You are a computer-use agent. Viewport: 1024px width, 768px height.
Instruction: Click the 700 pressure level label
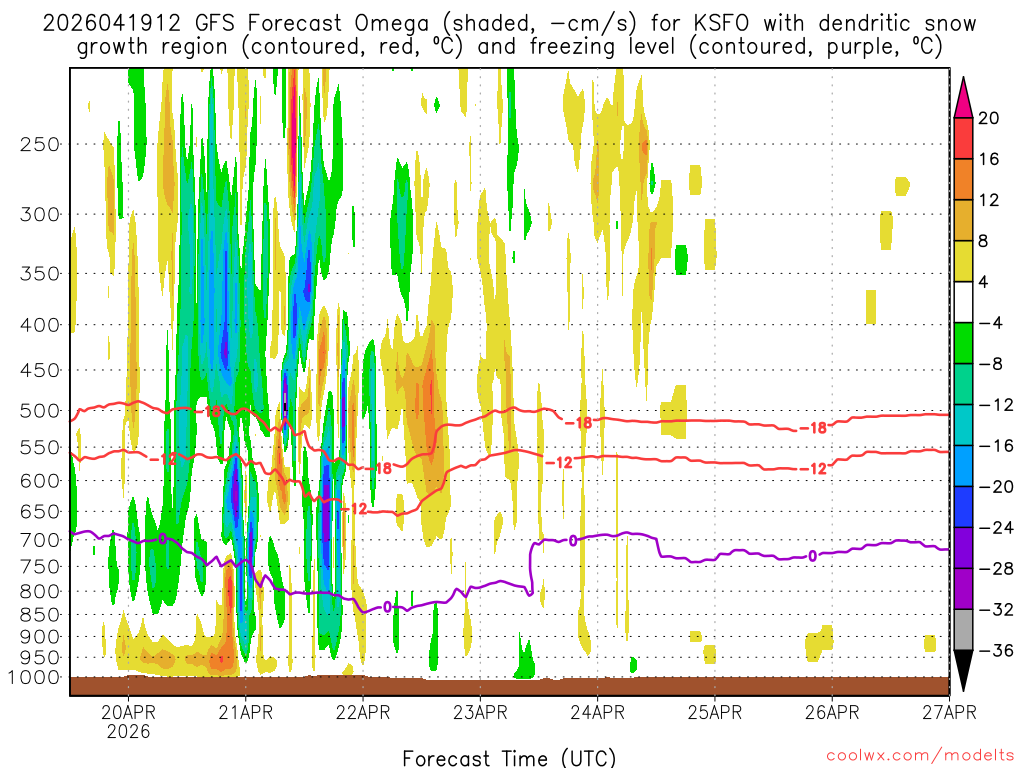click(40, 540)
